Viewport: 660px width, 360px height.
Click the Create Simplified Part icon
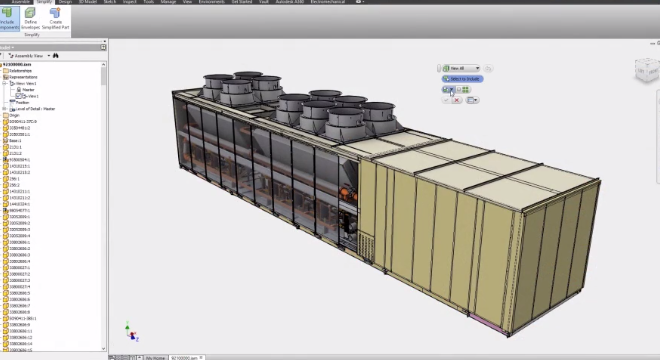(55, 13)
